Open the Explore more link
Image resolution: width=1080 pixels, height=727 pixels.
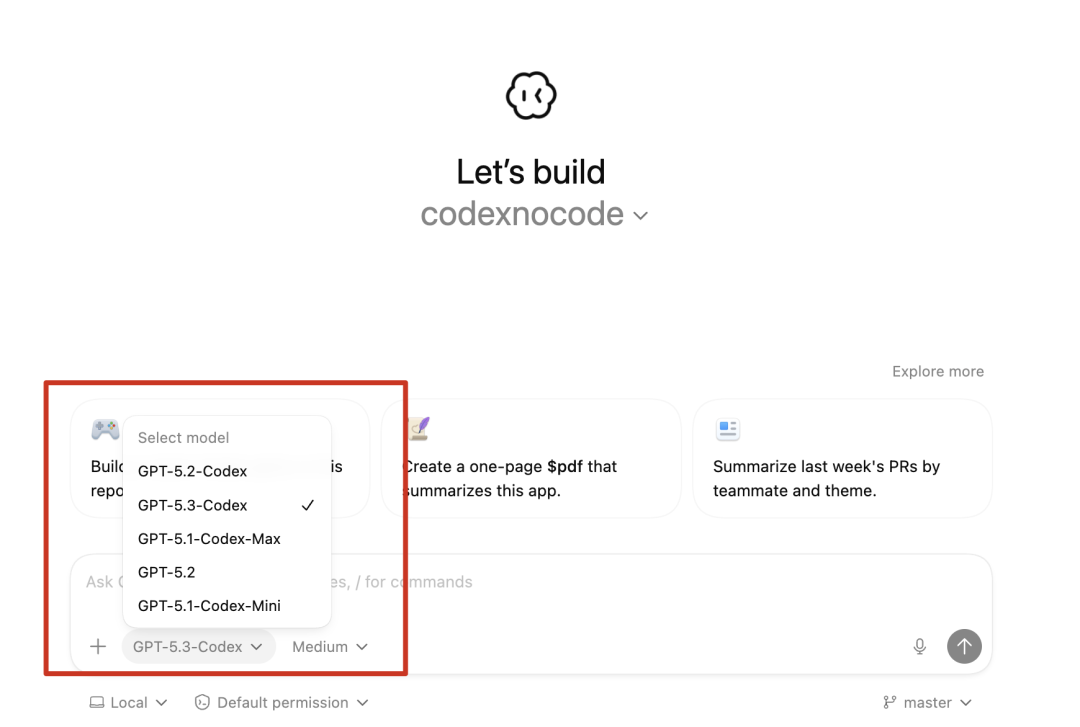[x=937, y=371]
